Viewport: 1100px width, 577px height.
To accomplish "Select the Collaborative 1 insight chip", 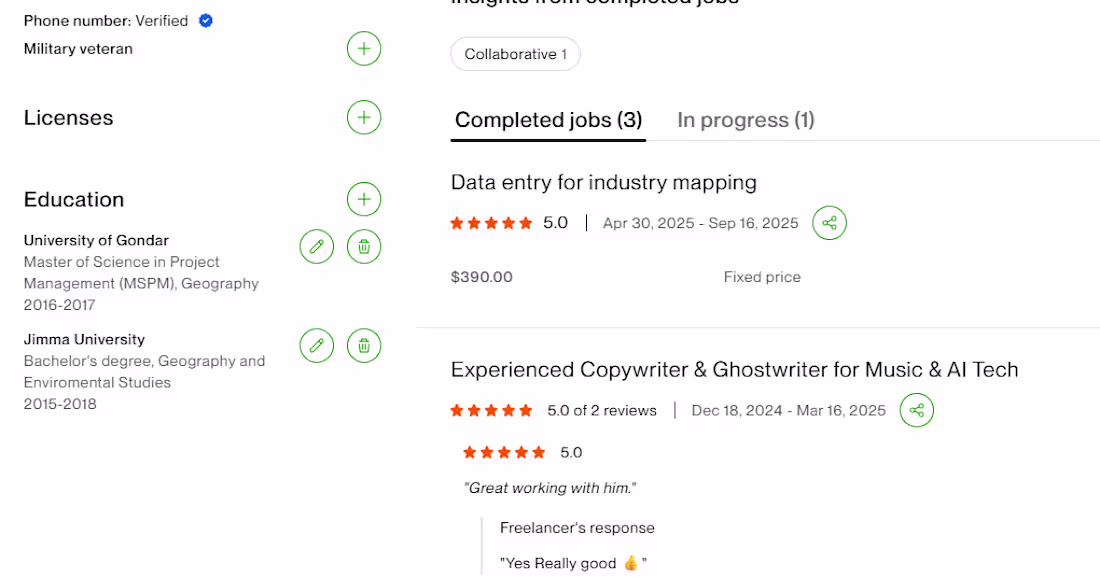I will point(515,54).
